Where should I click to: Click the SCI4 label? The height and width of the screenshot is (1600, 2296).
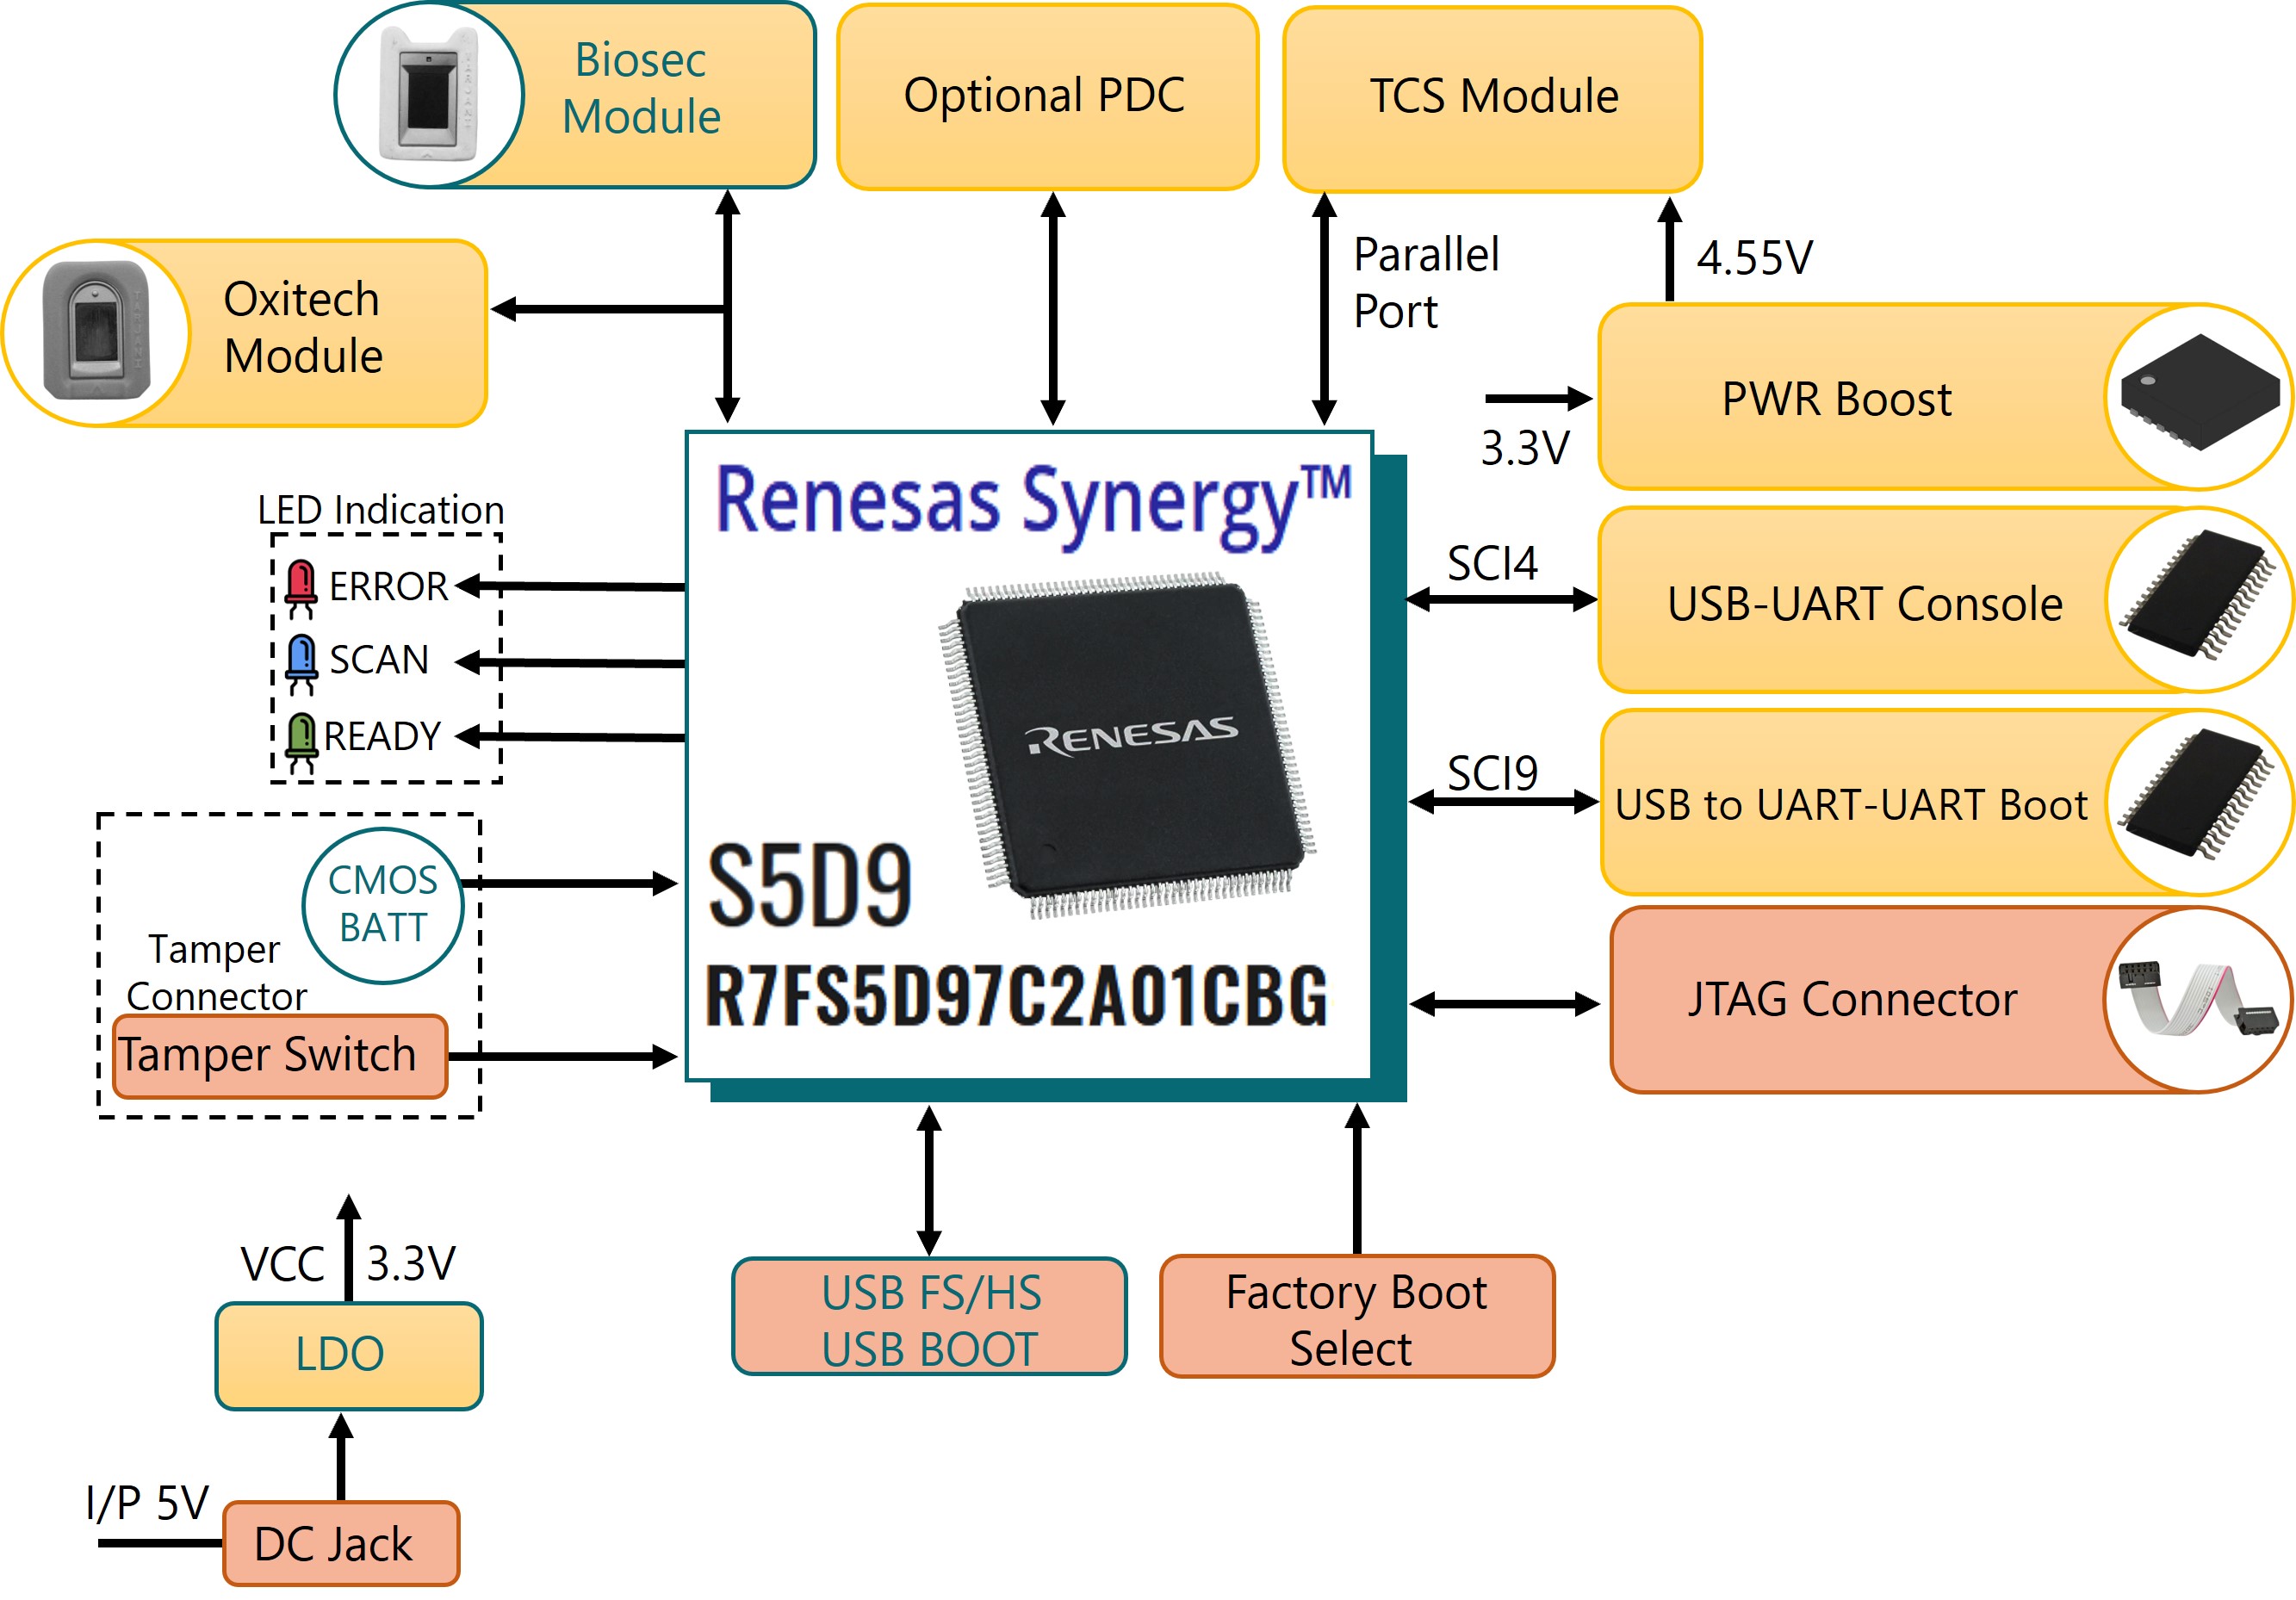[1492, 563]
